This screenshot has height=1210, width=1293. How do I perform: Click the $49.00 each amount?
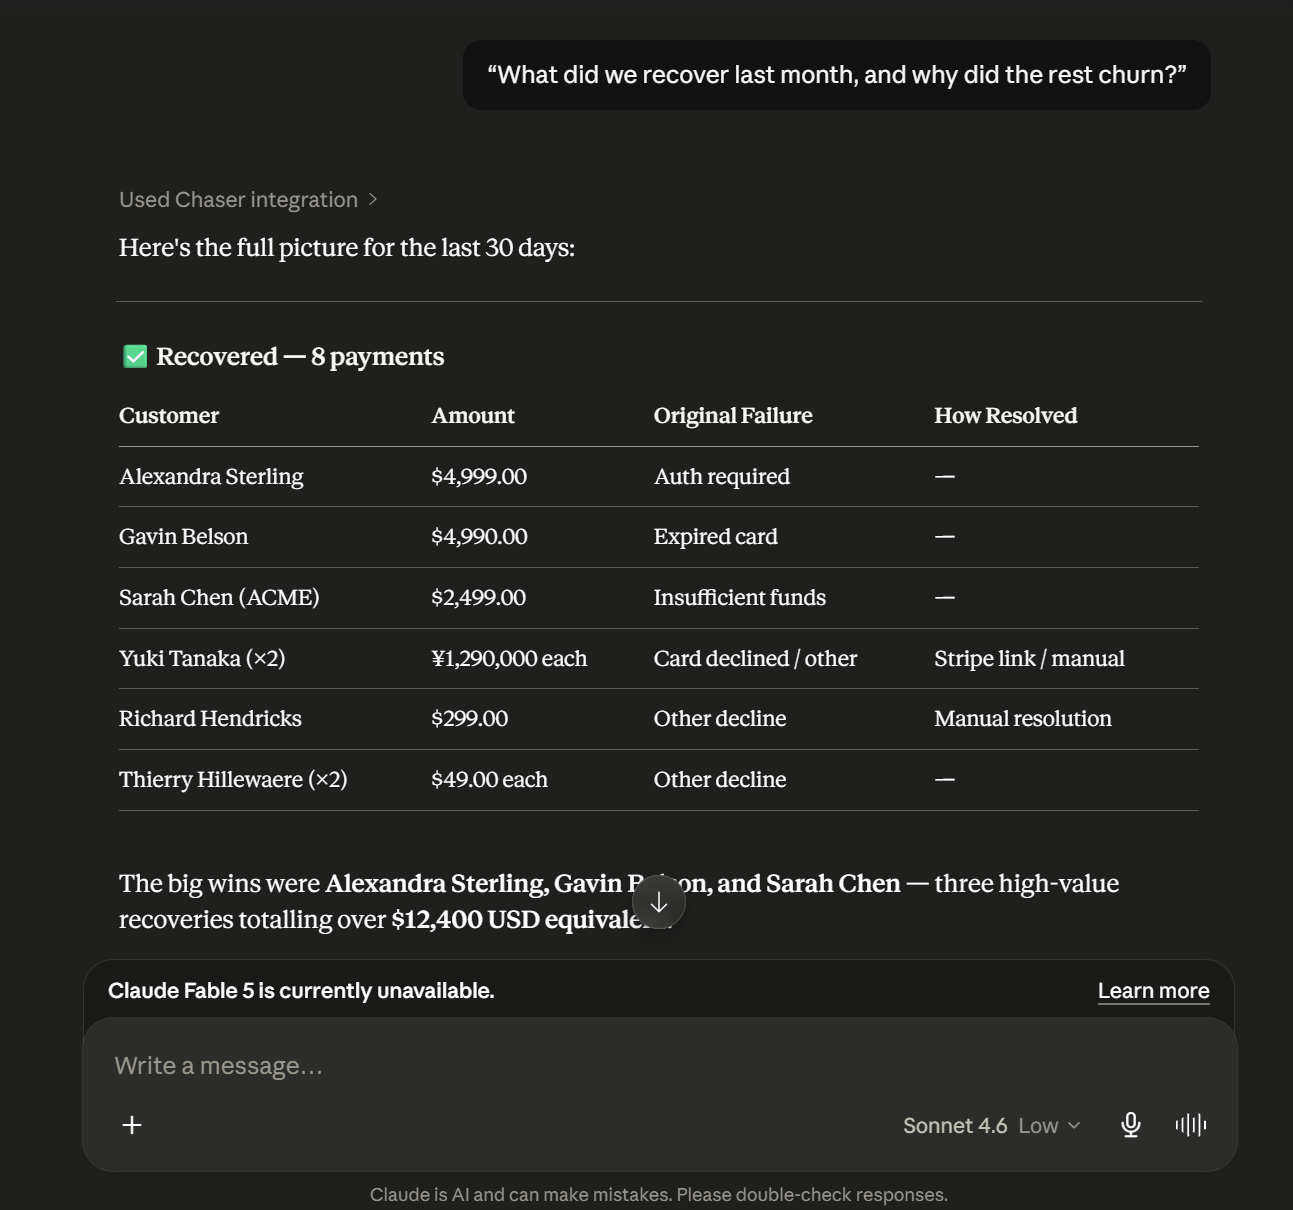tap(489, 780)
